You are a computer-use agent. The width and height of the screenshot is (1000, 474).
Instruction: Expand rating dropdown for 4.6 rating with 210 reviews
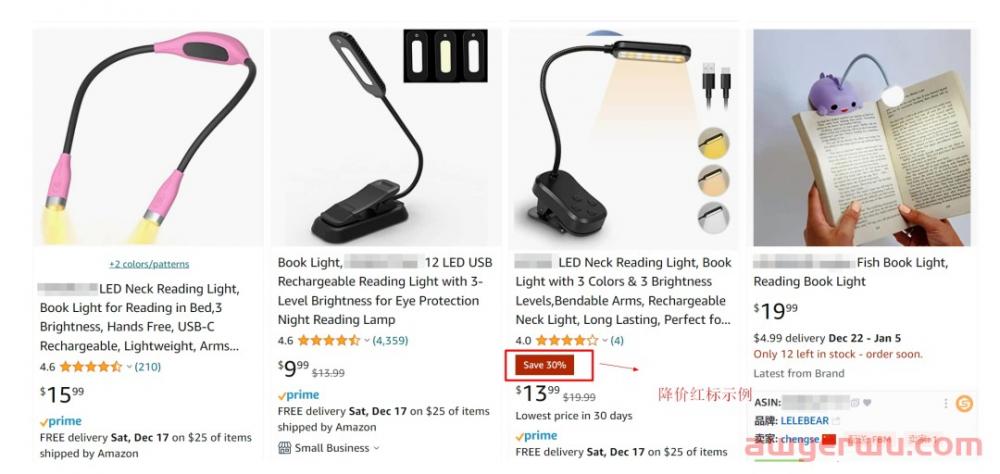coord(129,367)
